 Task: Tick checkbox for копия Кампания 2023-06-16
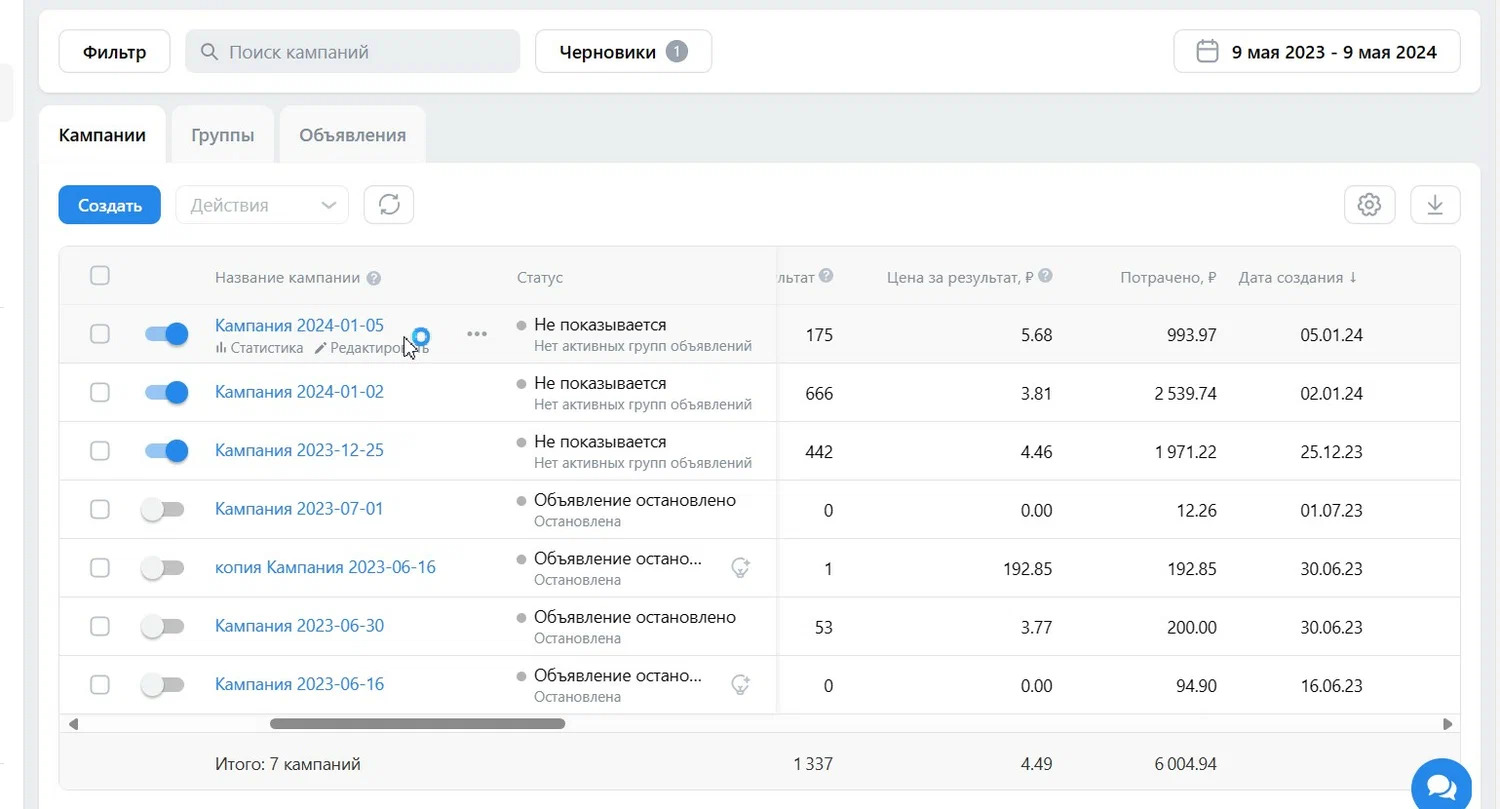(100, 568)
